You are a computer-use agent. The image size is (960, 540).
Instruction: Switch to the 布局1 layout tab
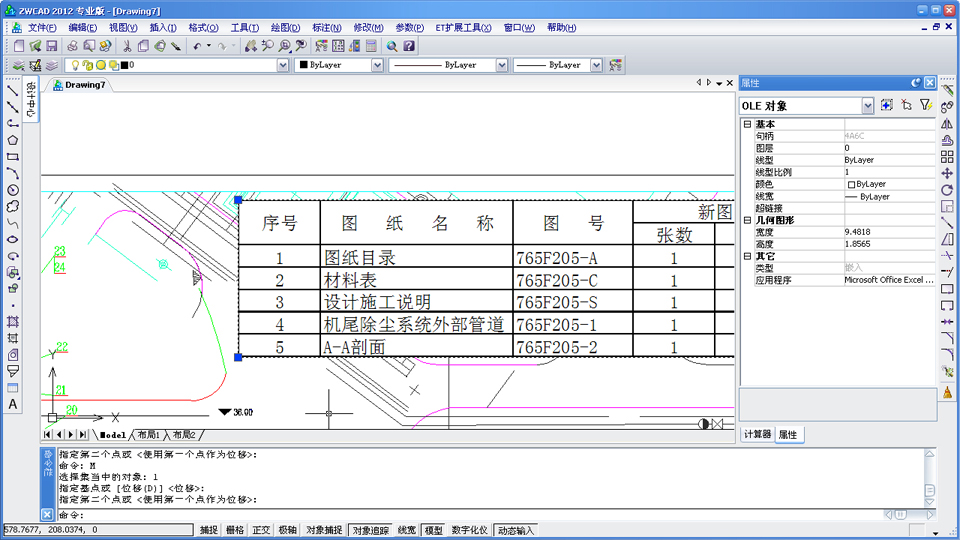tap(148, 435)
